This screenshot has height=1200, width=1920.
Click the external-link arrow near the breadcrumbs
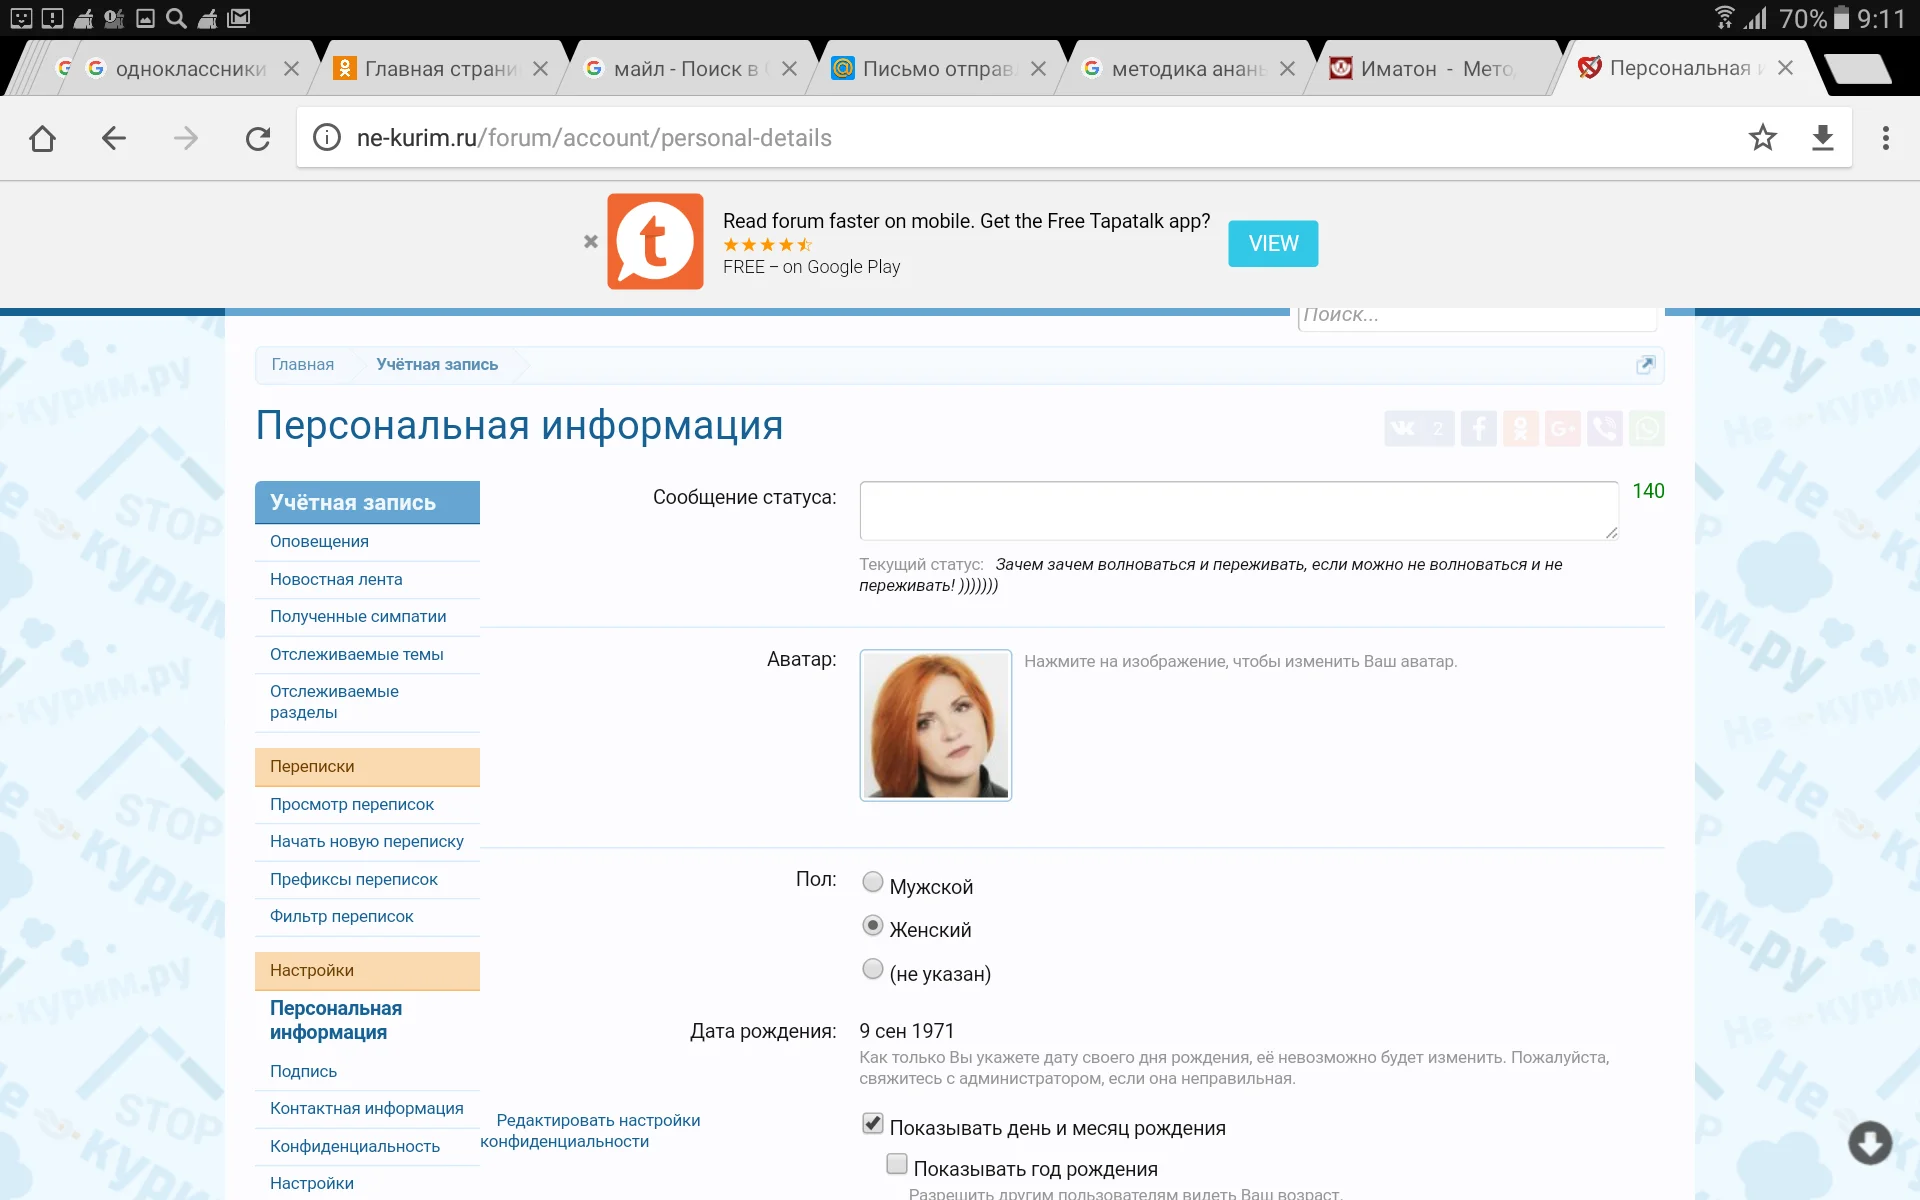1646,364
